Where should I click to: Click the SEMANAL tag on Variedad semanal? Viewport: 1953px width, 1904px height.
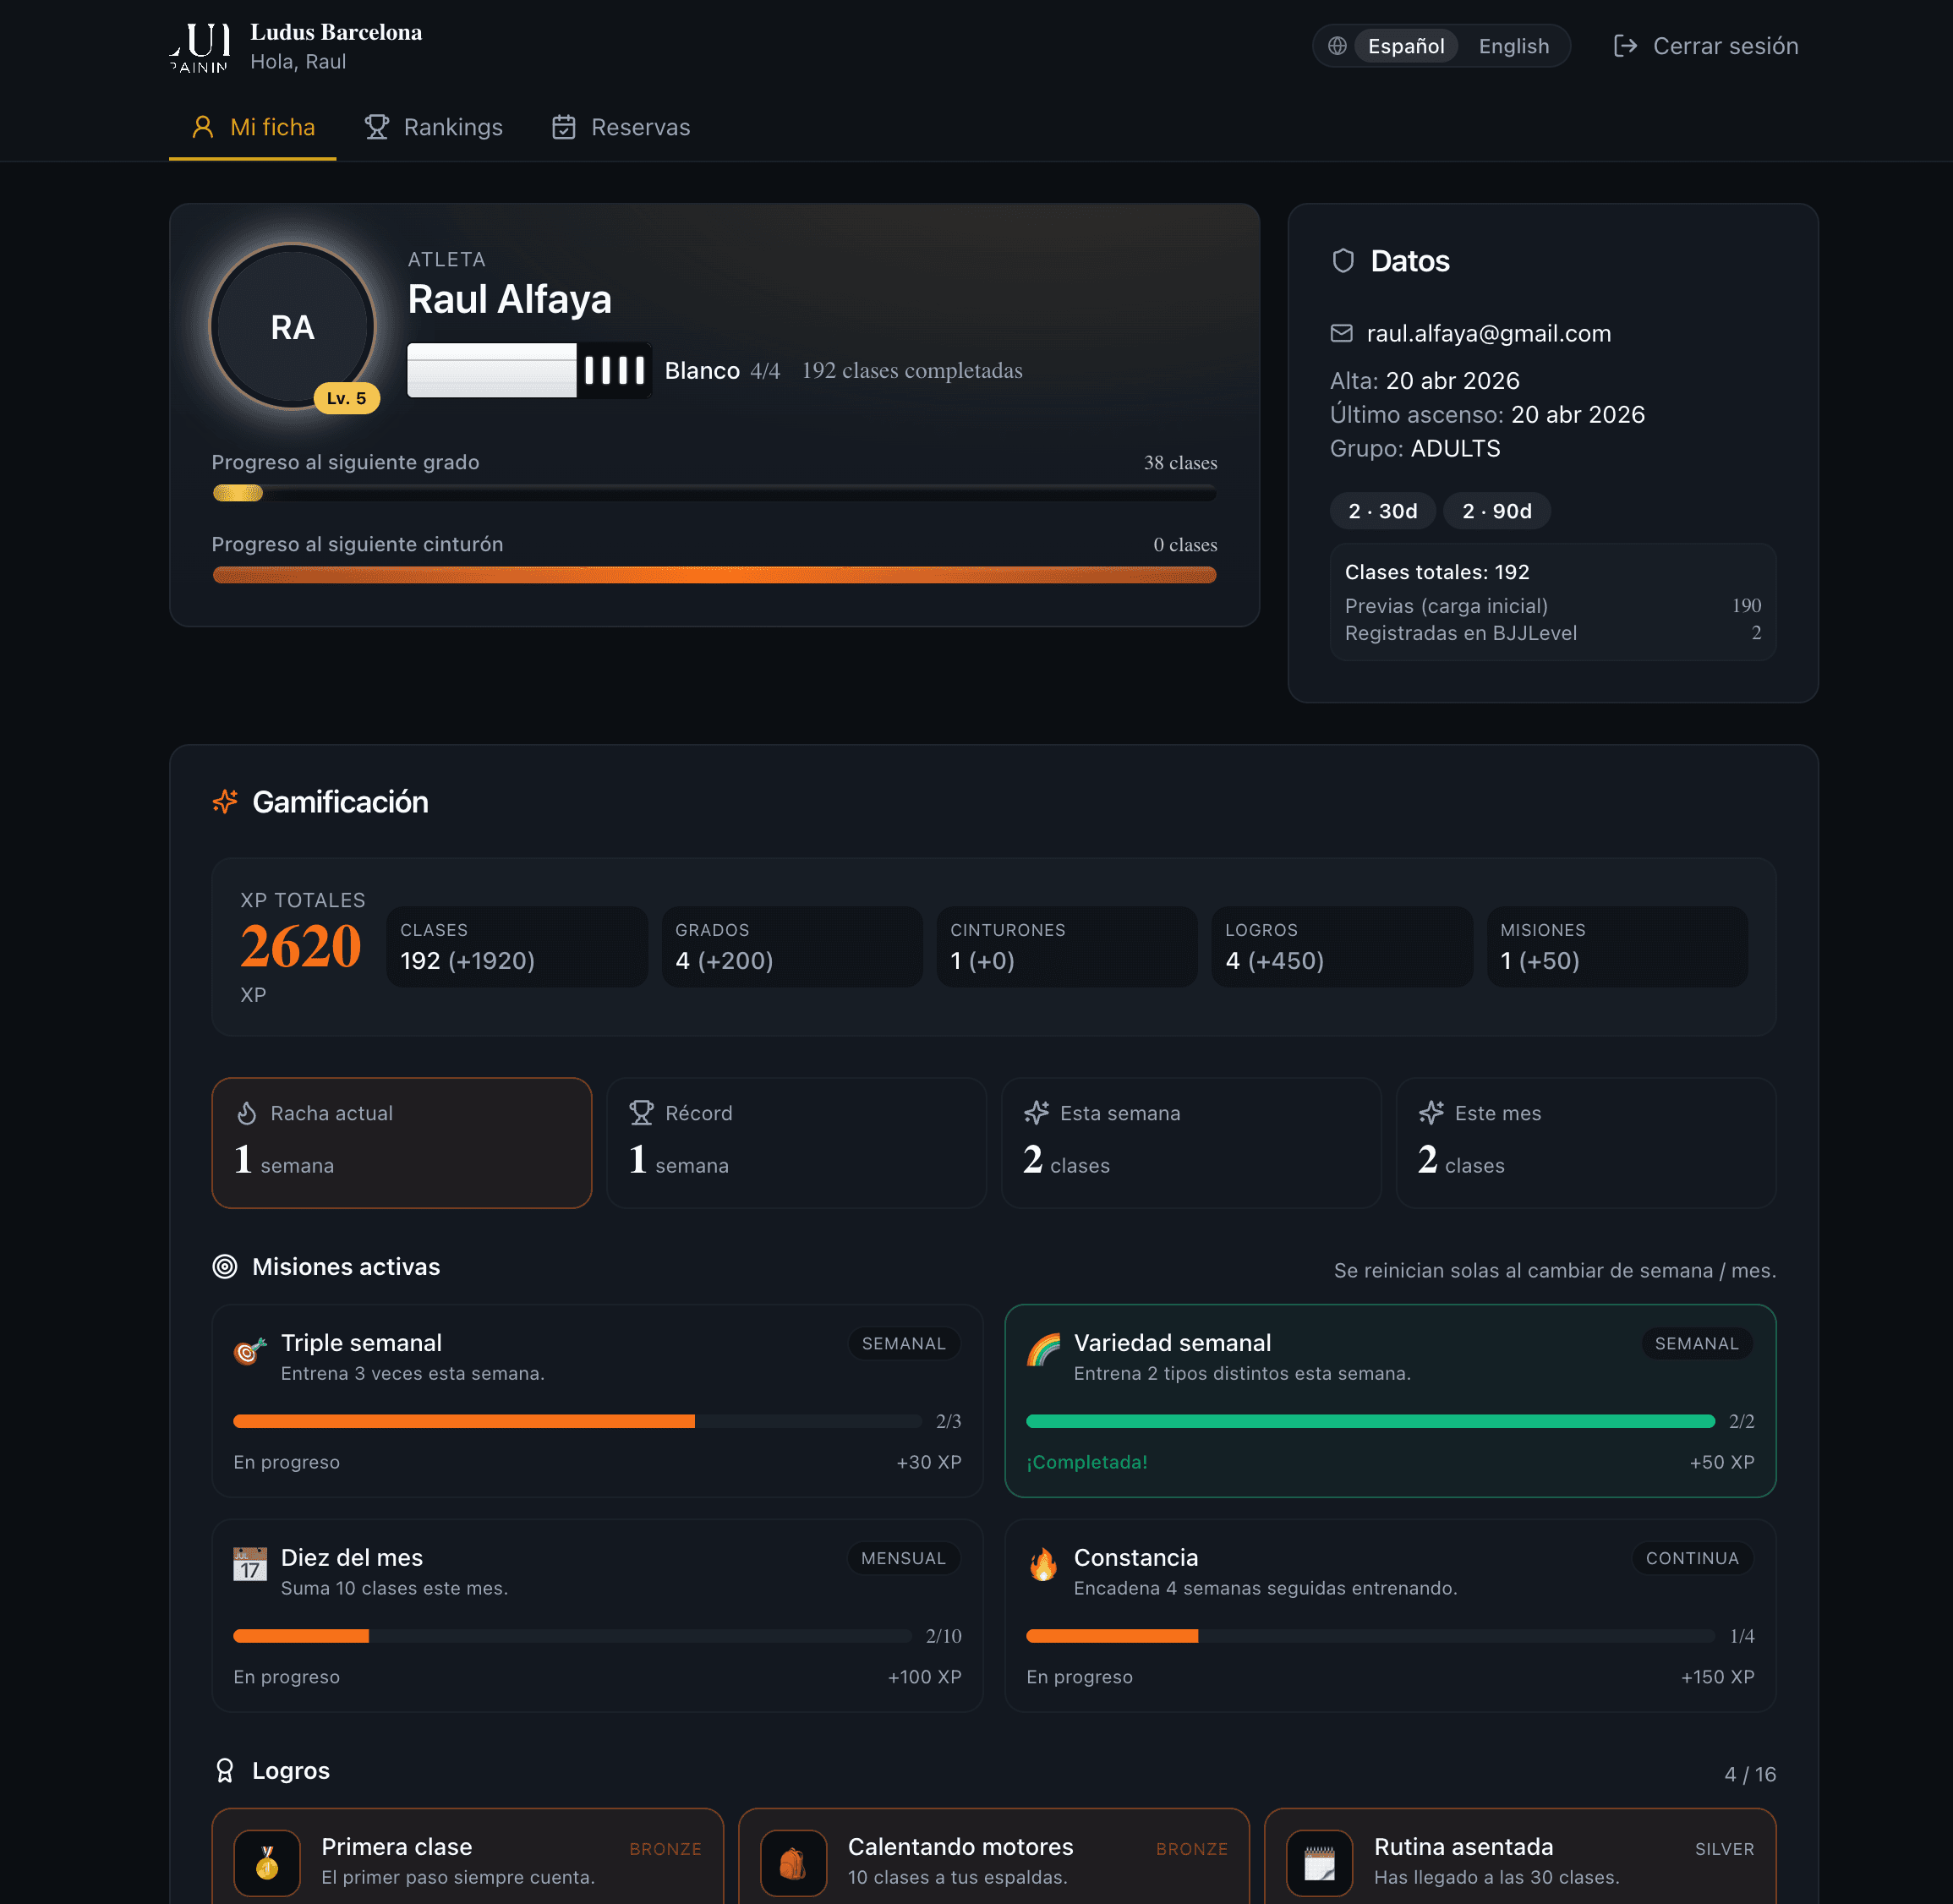(x=1697, y=1344)
